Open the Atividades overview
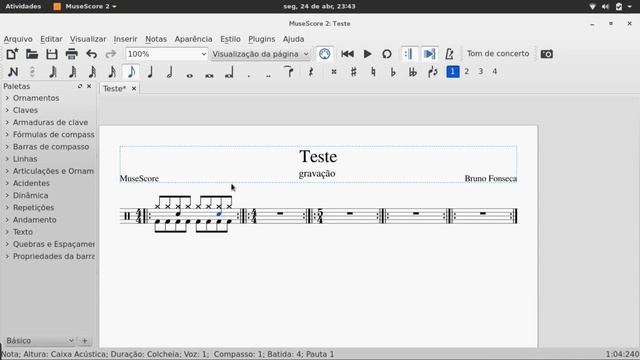 tap(23, 7)
